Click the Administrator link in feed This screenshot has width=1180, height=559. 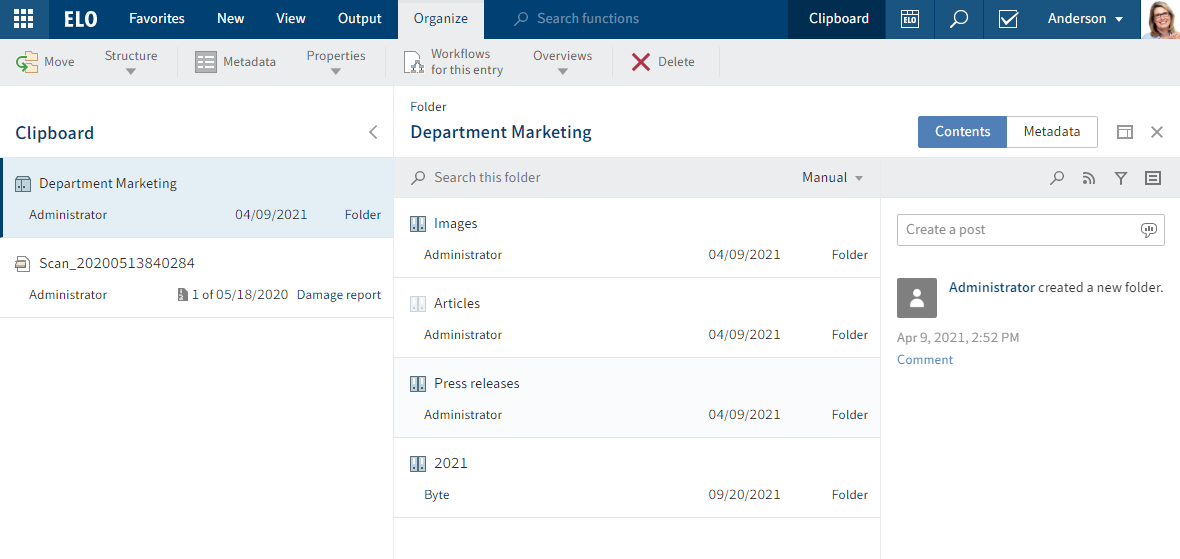click(x=991, y=287)
